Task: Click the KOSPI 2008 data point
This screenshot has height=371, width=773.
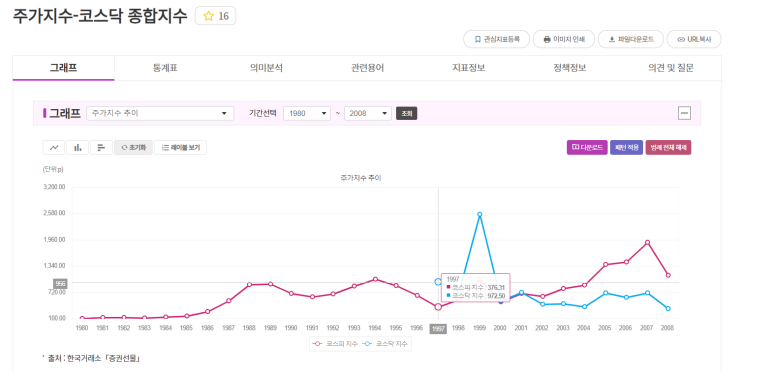Action: click(668, 275)
